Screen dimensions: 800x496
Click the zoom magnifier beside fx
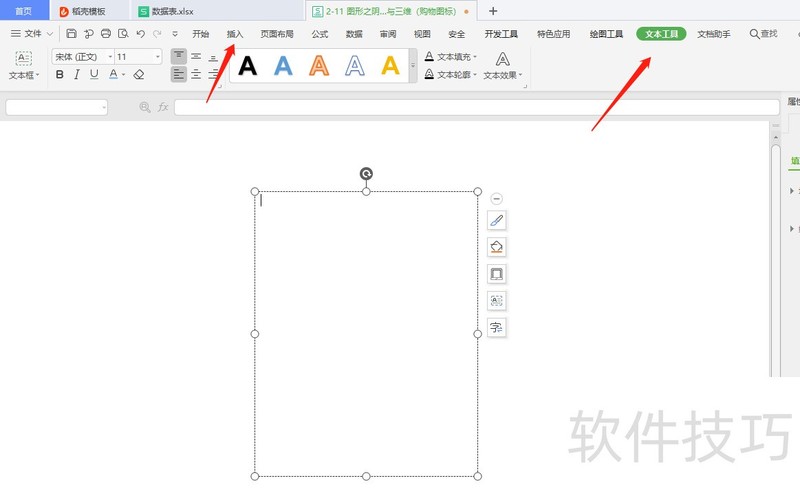click(145, 107)
